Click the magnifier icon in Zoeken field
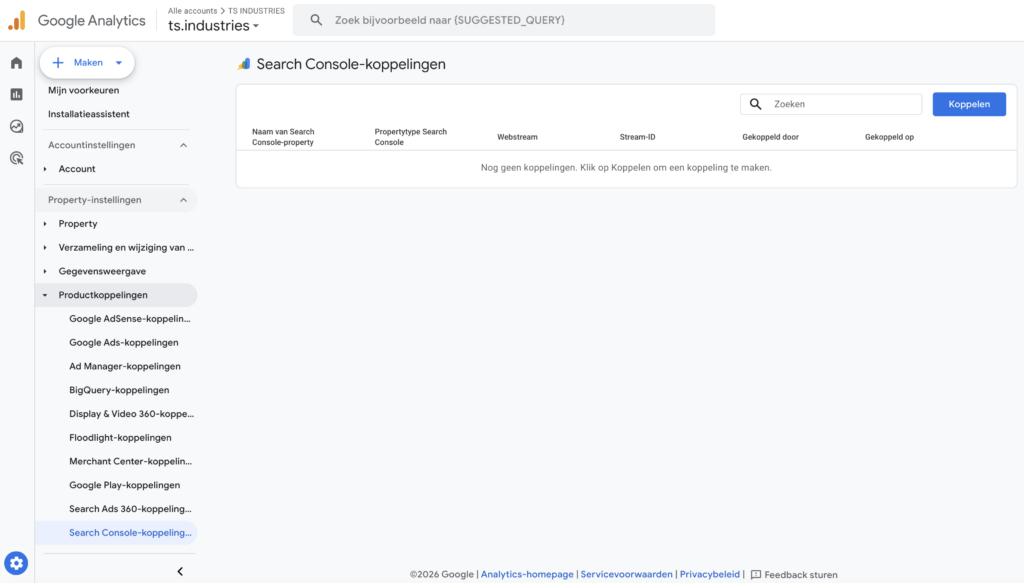1024x583 pixels. coord(756,104)
